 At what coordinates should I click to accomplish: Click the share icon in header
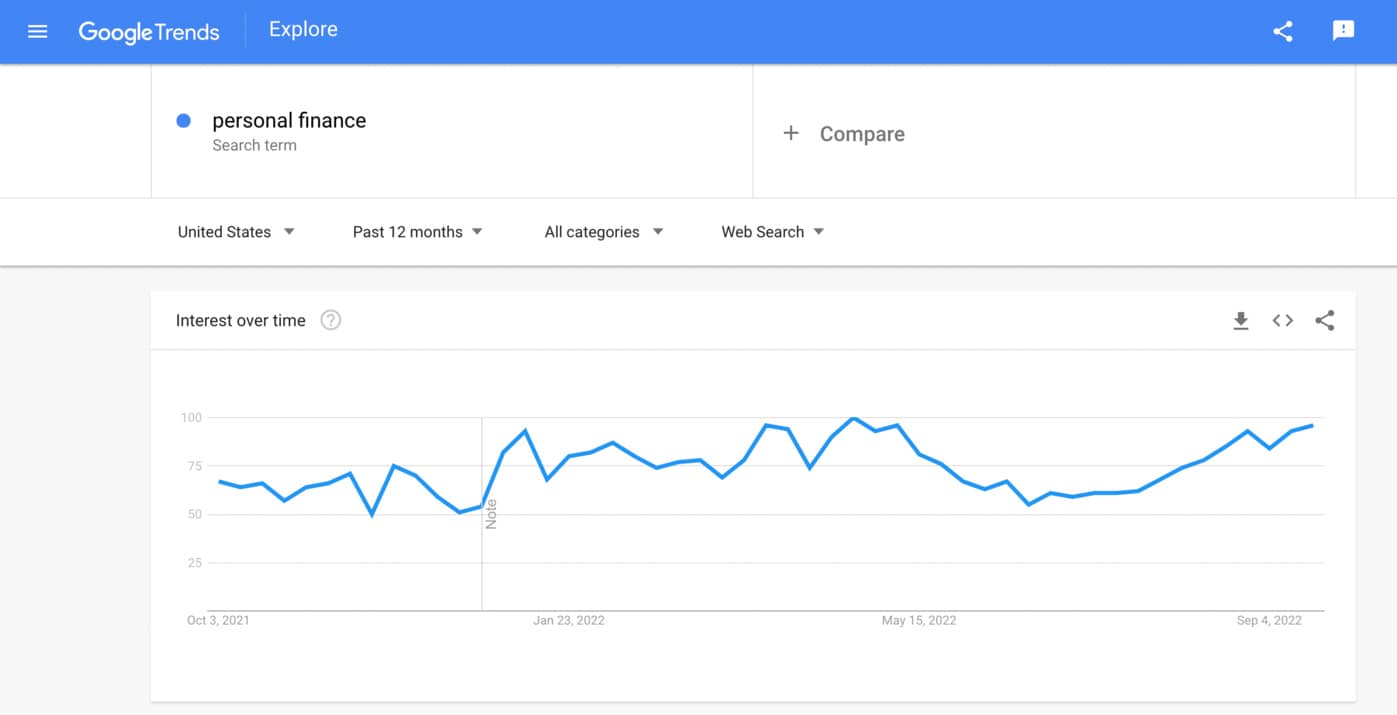[x=1283, y=31]
